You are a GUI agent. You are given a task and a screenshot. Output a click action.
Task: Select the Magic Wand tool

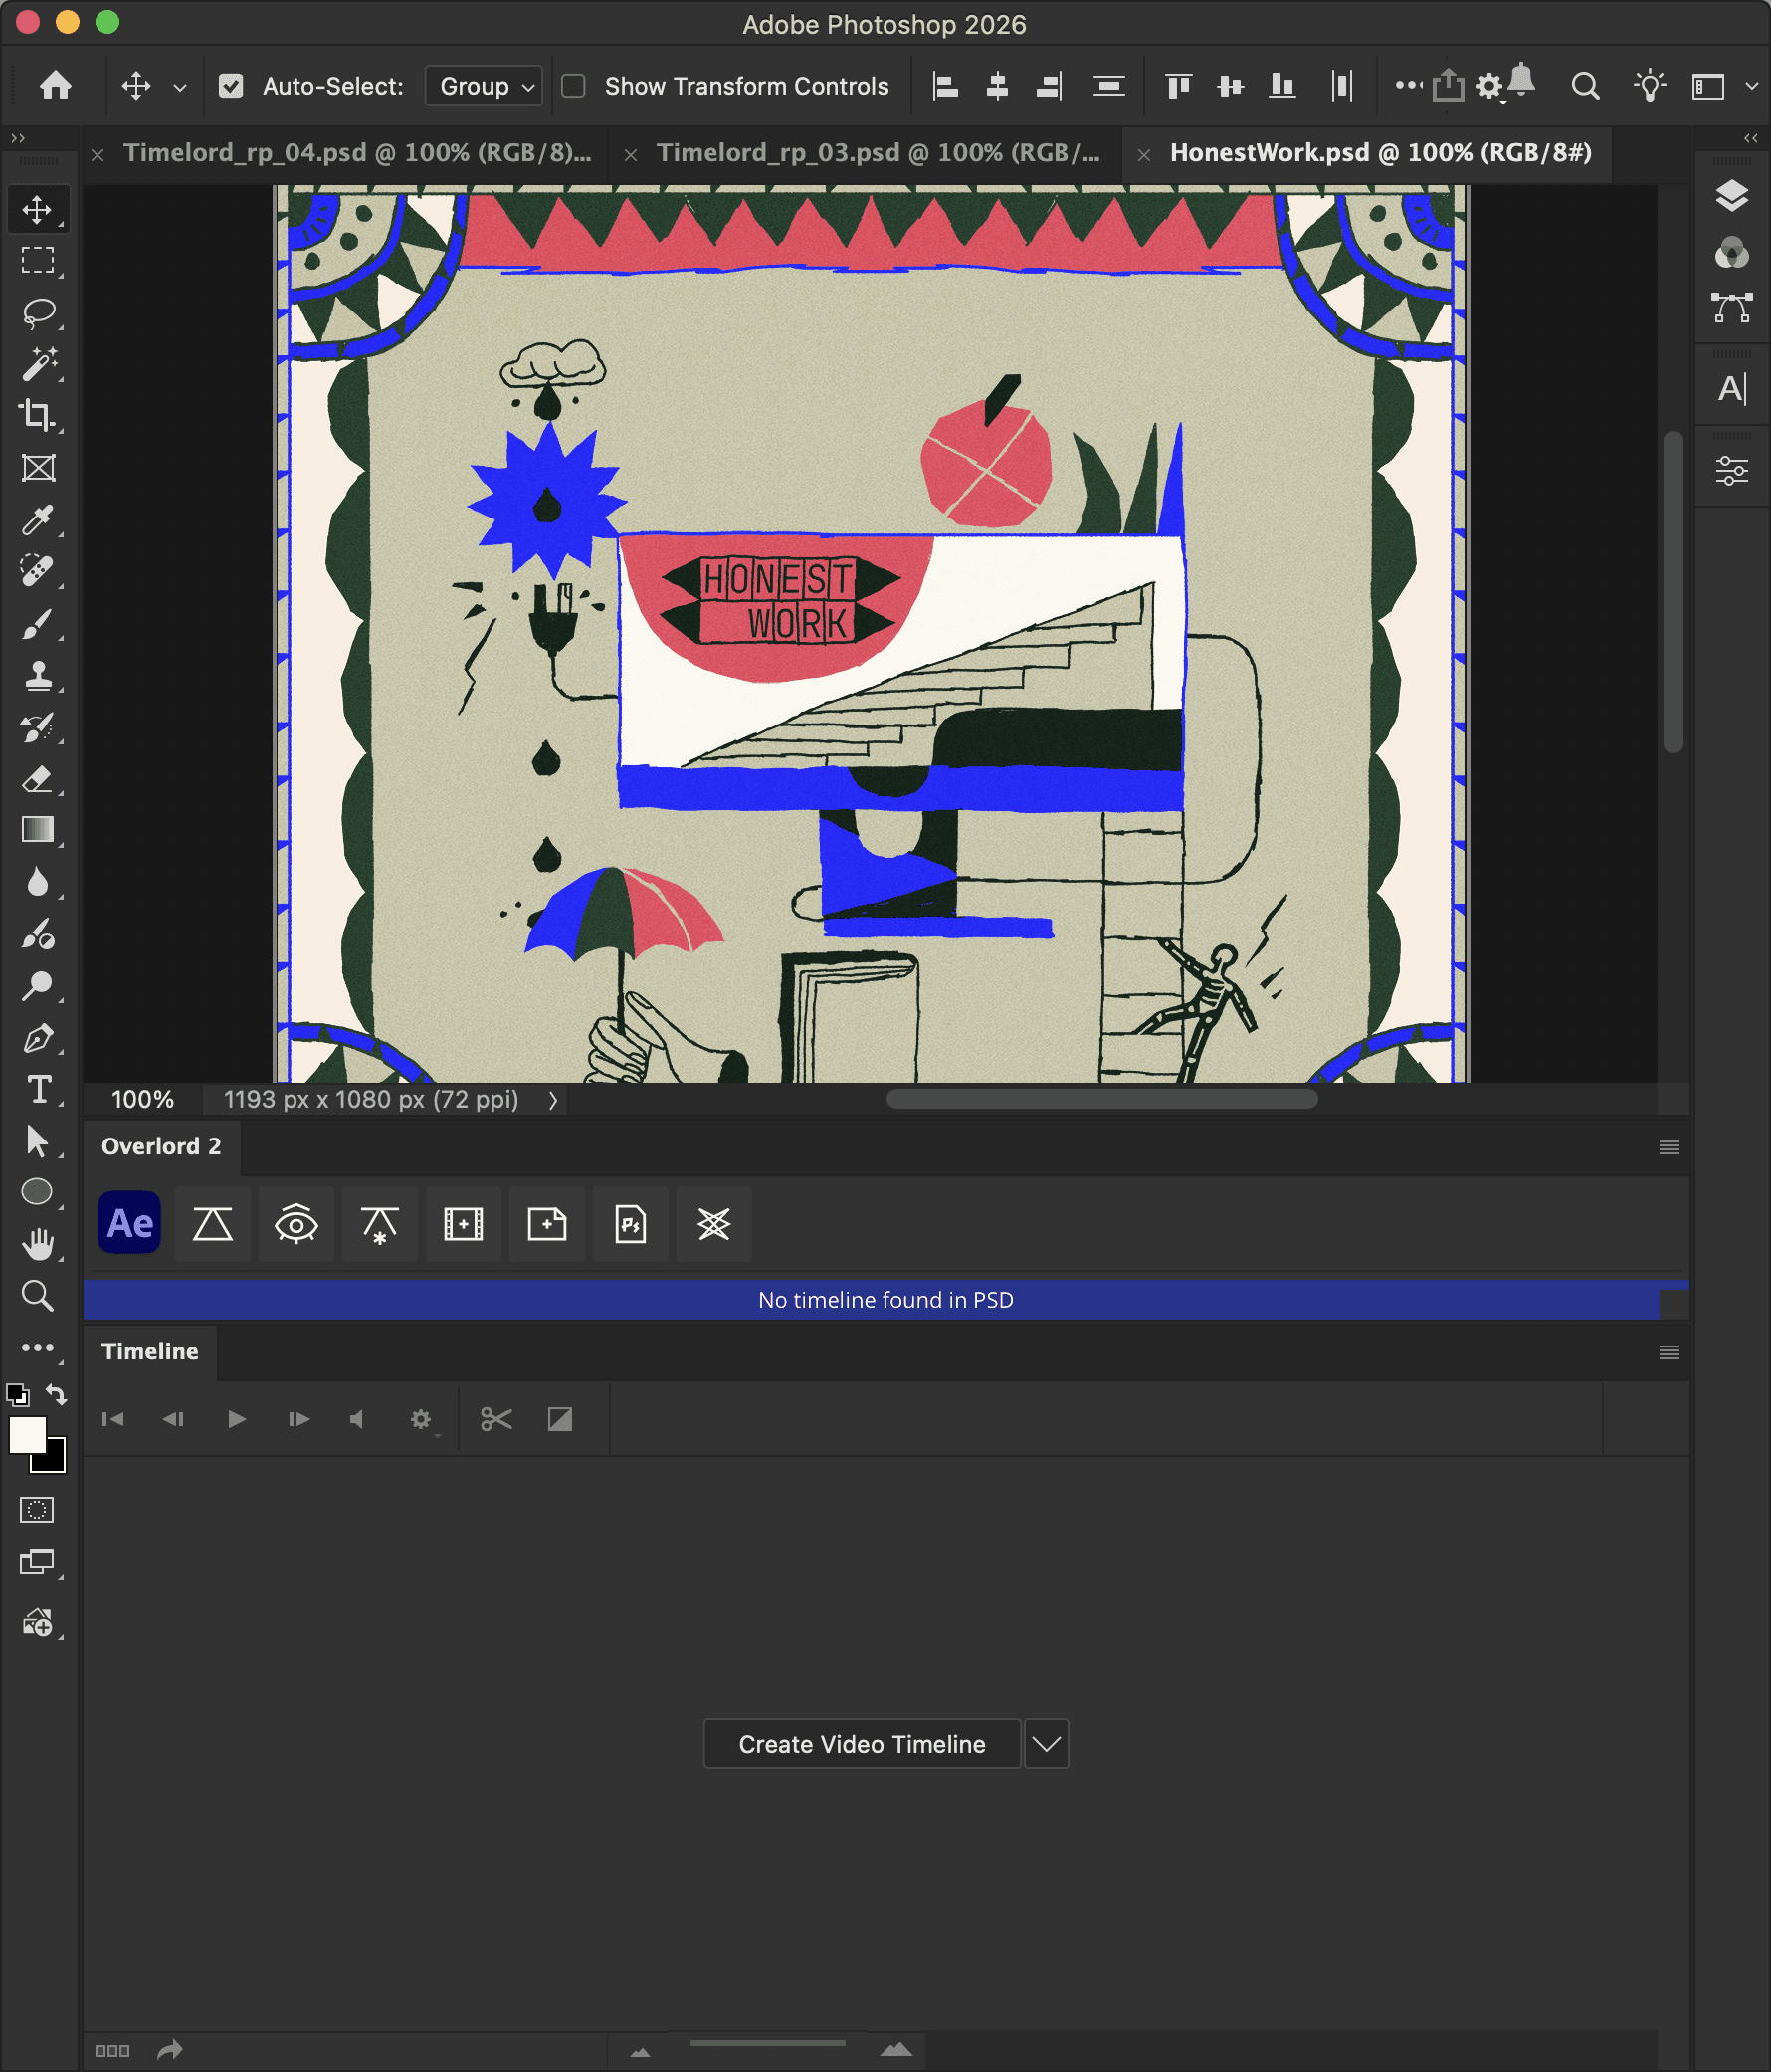pos(38,364)
